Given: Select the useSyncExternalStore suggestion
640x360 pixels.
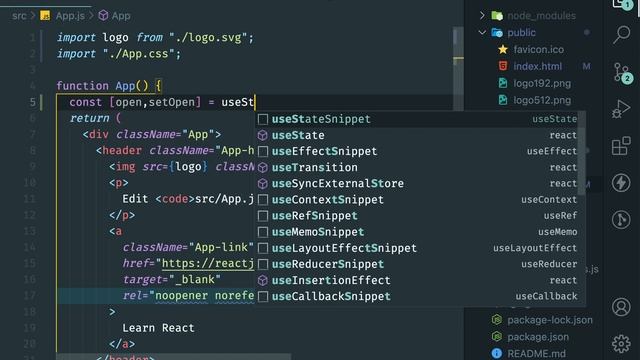Looking at the screenshot, I should [417, 184].
